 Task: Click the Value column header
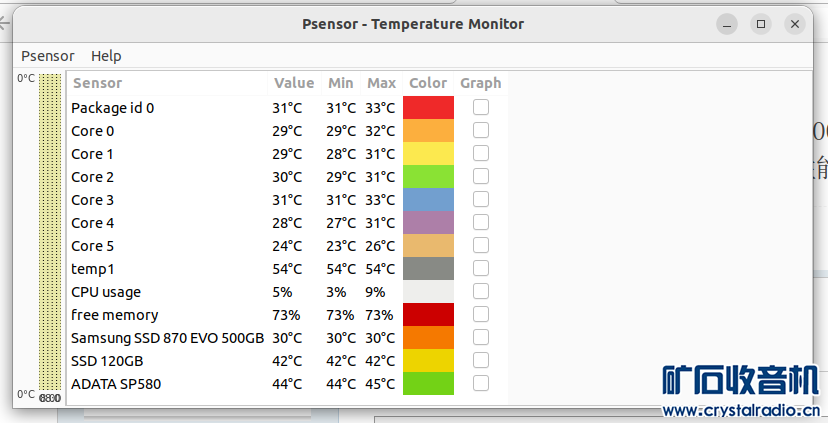(x=294, y=83)
